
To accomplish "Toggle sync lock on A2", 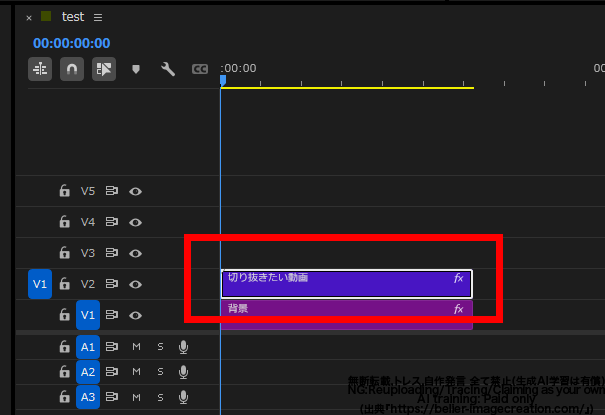I will point(112,372).
